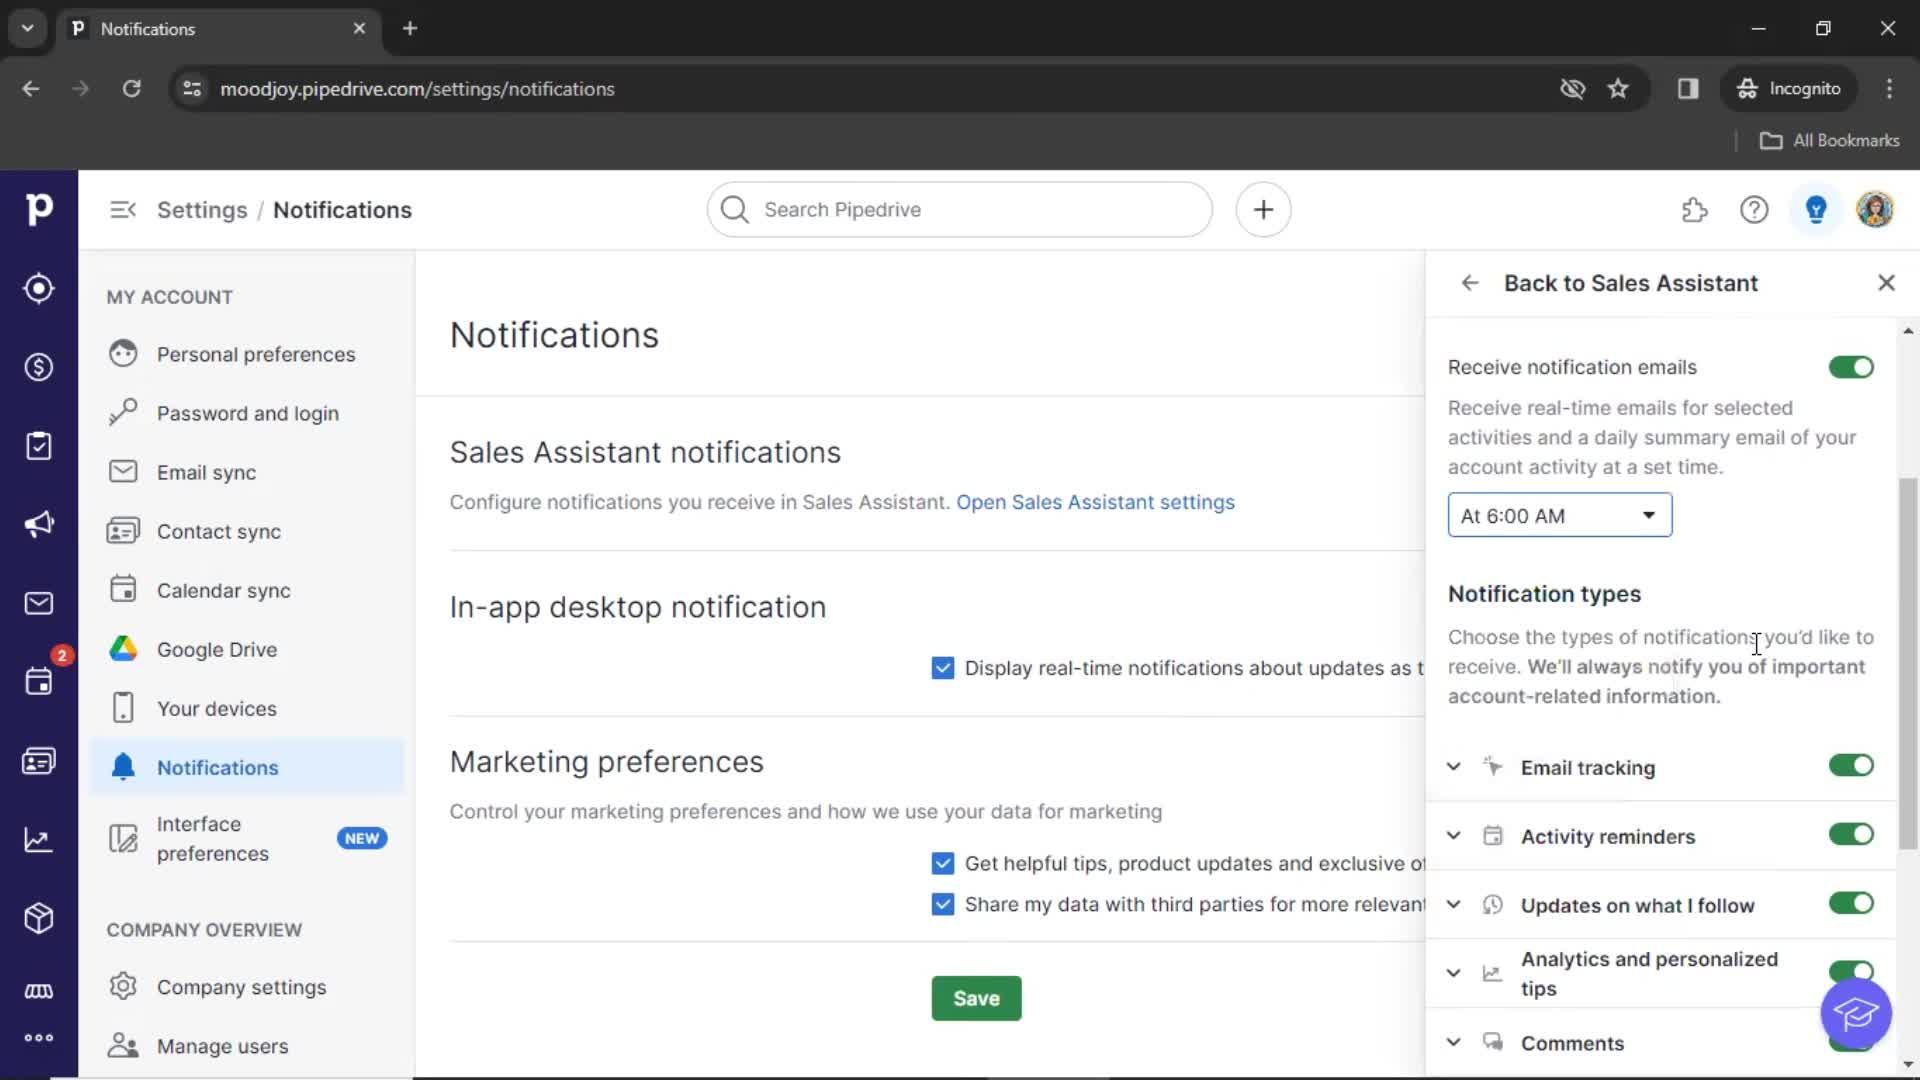Open Mail envelope icon in left rail

click(x=39, y=603)
